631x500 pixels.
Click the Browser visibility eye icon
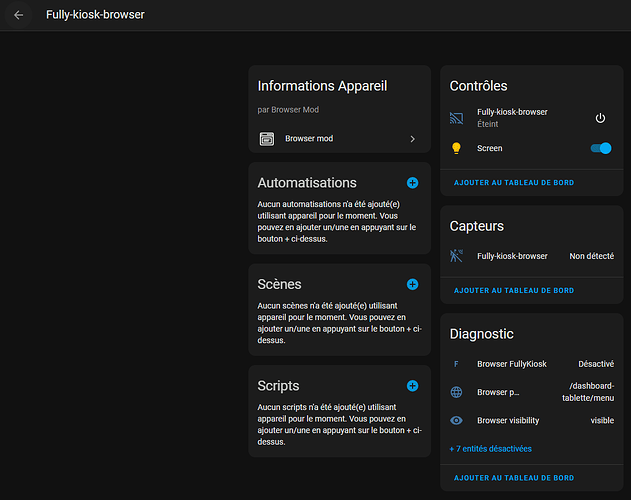pos(457,421)
